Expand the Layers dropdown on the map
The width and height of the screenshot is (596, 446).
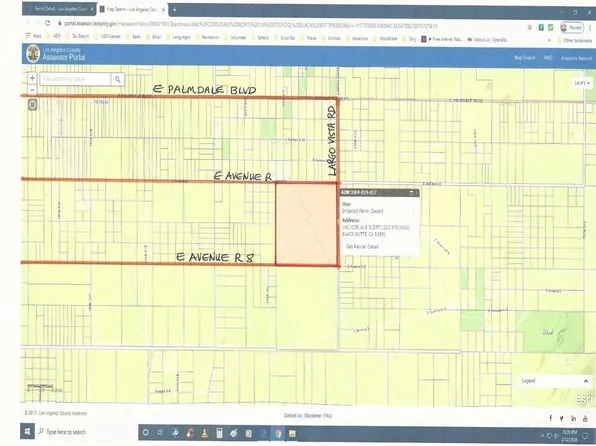582,83
